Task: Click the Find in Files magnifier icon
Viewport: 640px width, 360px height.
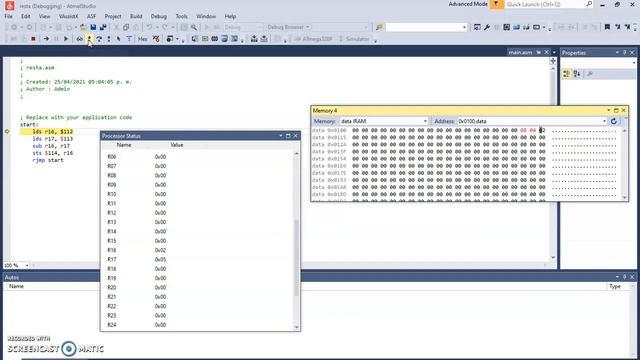Action: click(x=194, y=27)
